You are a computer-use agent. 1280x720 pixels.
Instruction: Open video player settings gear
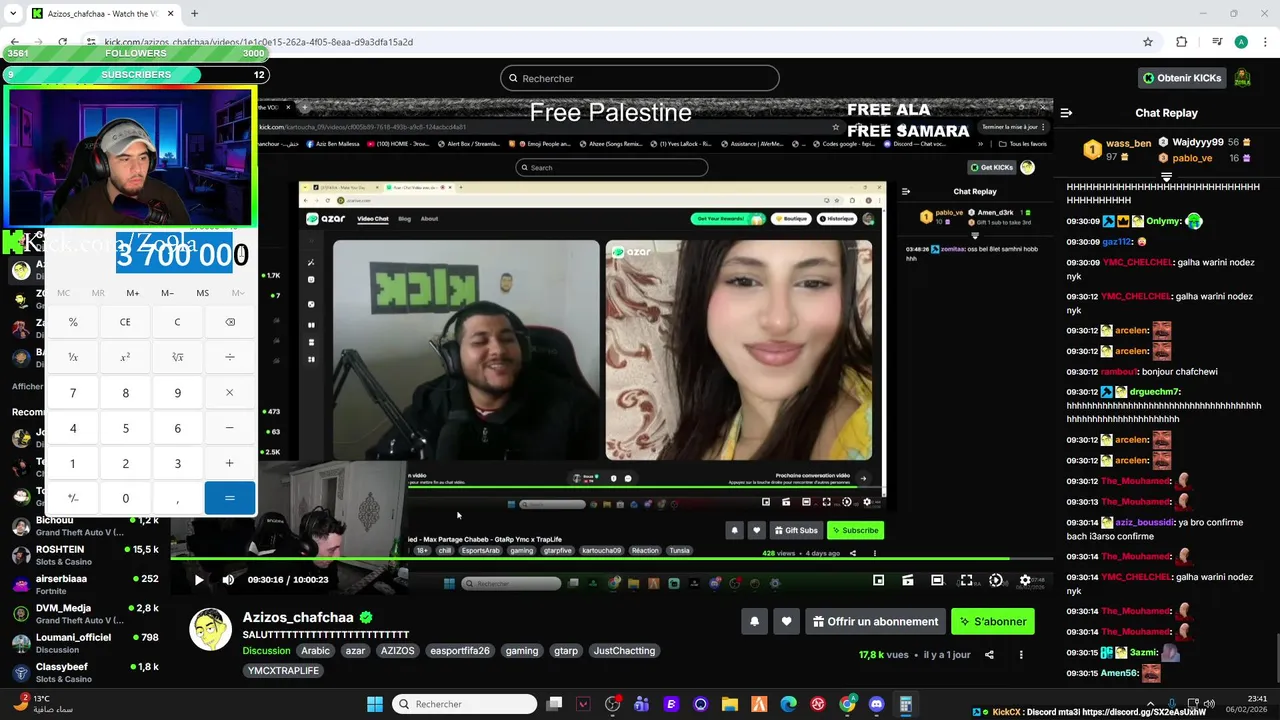coord(1025,580)
